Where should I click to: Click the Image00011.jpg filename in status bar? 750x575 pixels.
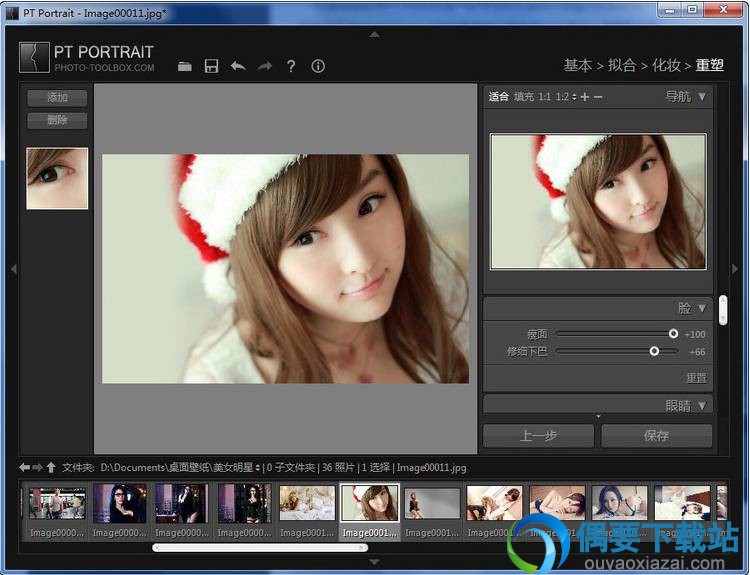[x=431, y=467]
